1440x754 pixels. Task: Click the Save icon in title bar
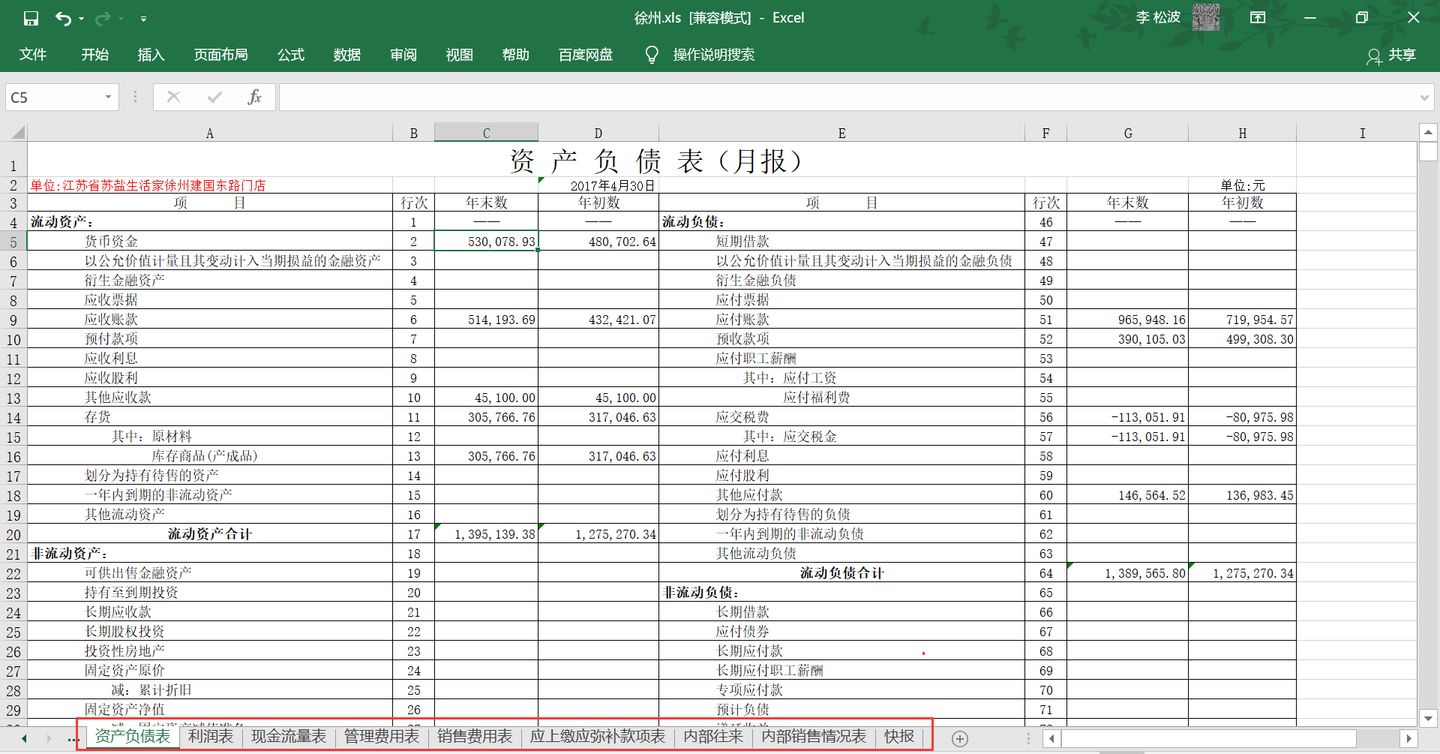point(30,18)
